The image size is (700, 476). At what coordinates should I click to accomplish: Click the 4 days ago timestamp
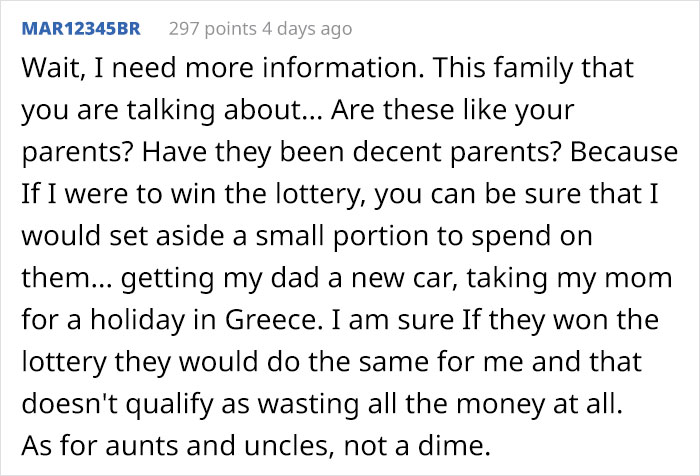pos(303,29)
